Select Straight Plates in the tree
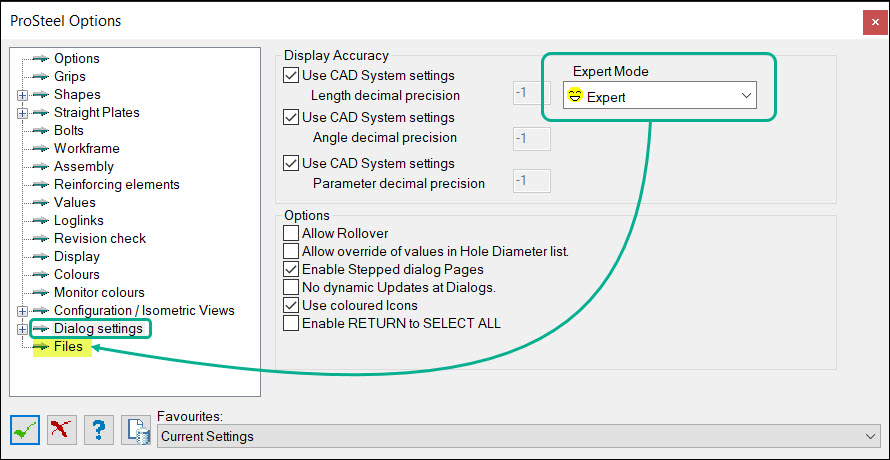 coord(96,112)
